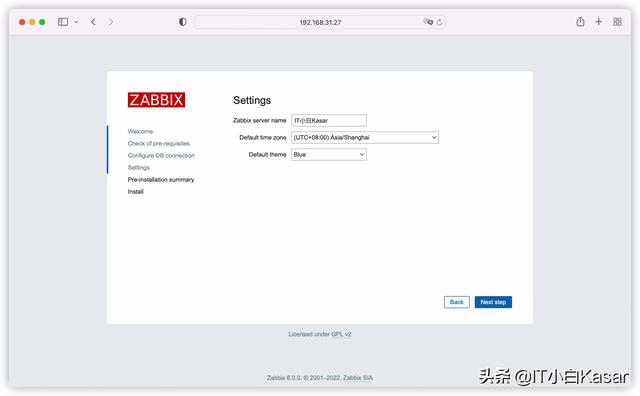Close the Safari window
This screenshot has height=396, width=640.
pos(22,22)
